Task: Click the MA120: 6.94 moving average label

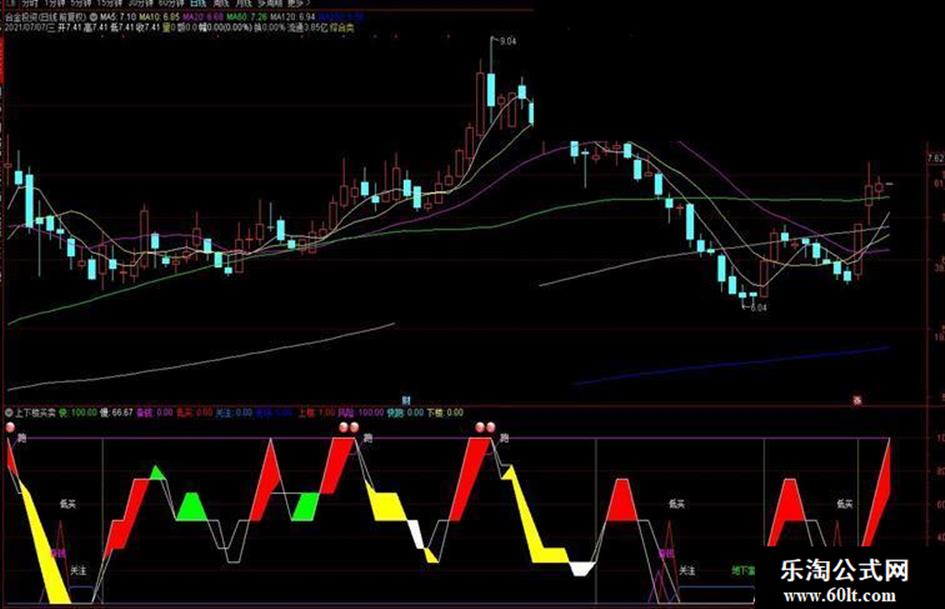Action: click(292, 16)
